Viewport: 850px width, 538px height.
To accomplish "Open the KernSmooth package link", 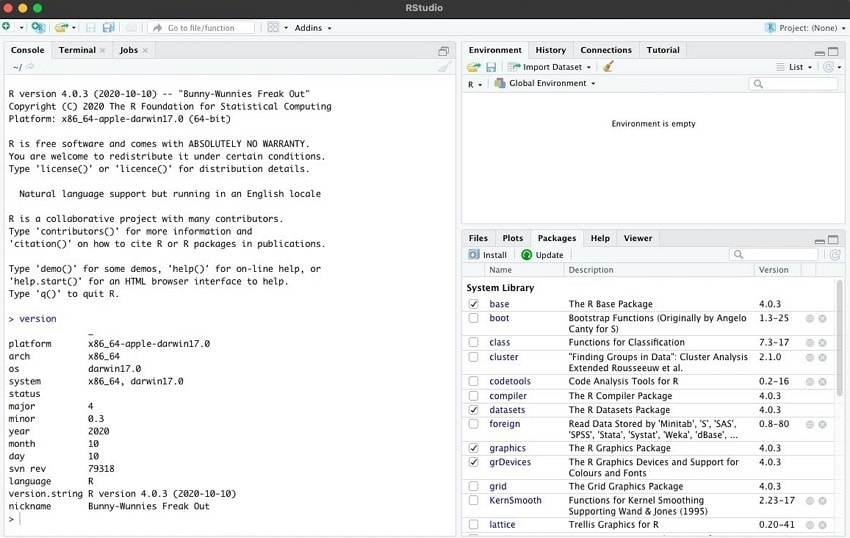I will (515, 500).
